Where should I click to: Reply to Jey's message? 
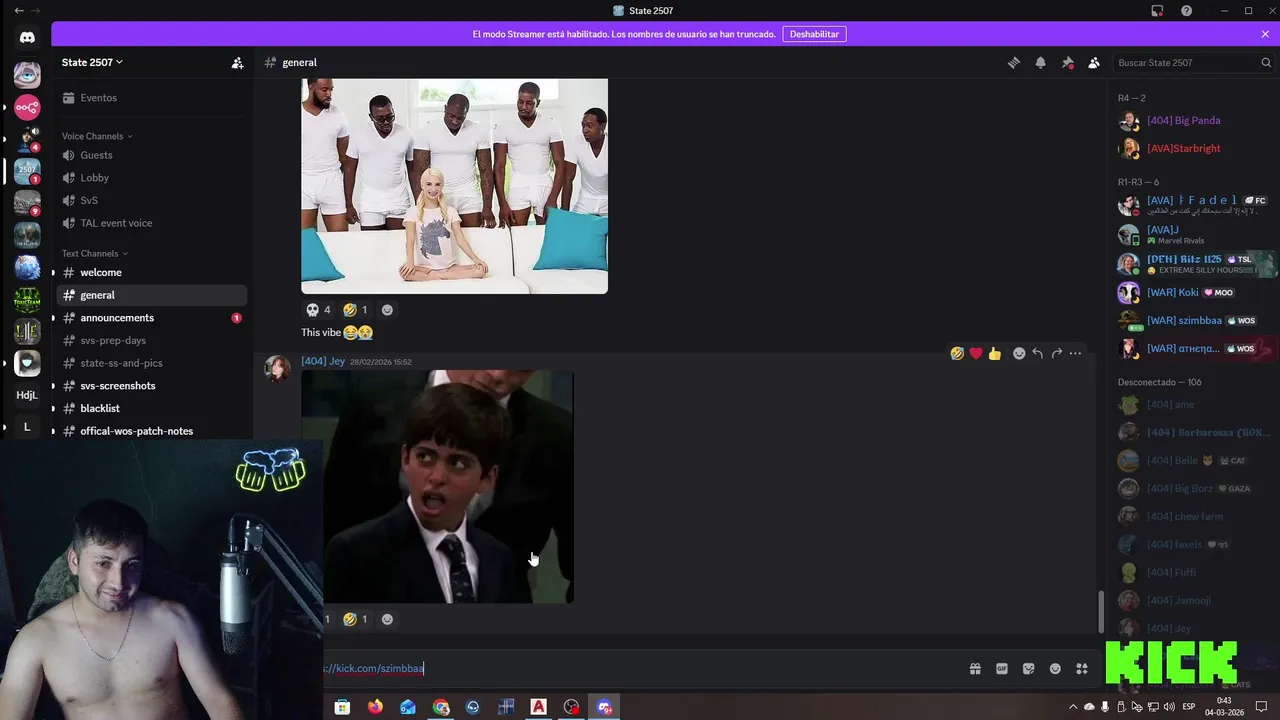point(1037,353)
